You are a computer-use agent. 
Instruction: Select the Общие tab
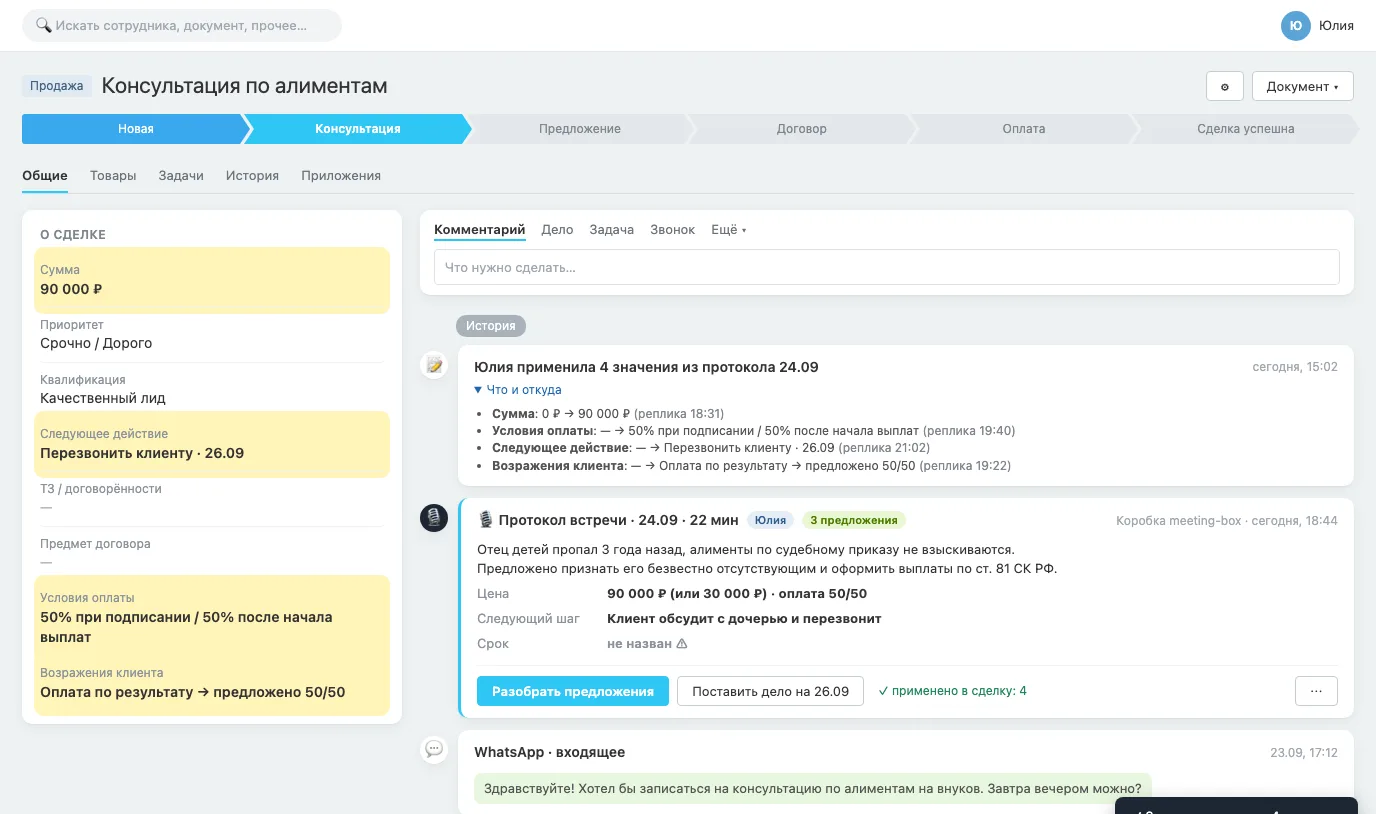click(x=45, y=175)
